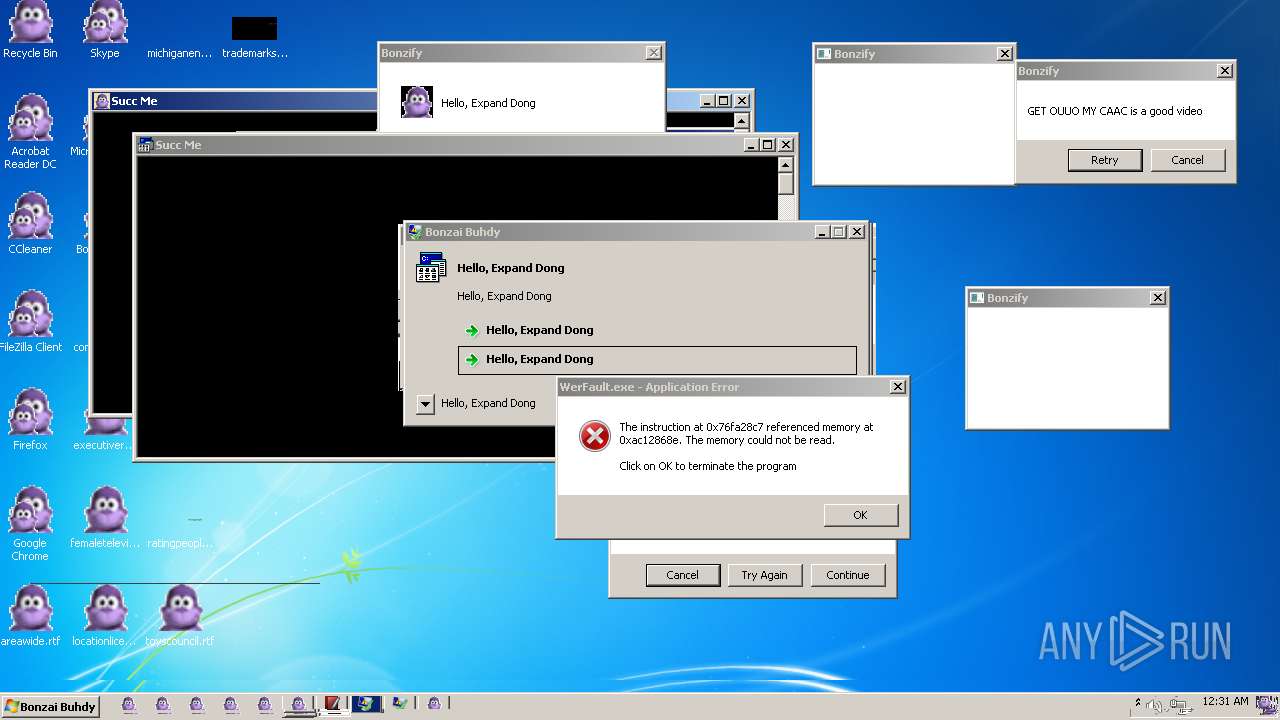Click the red error icon in WerFault dialog

[595, 436]
